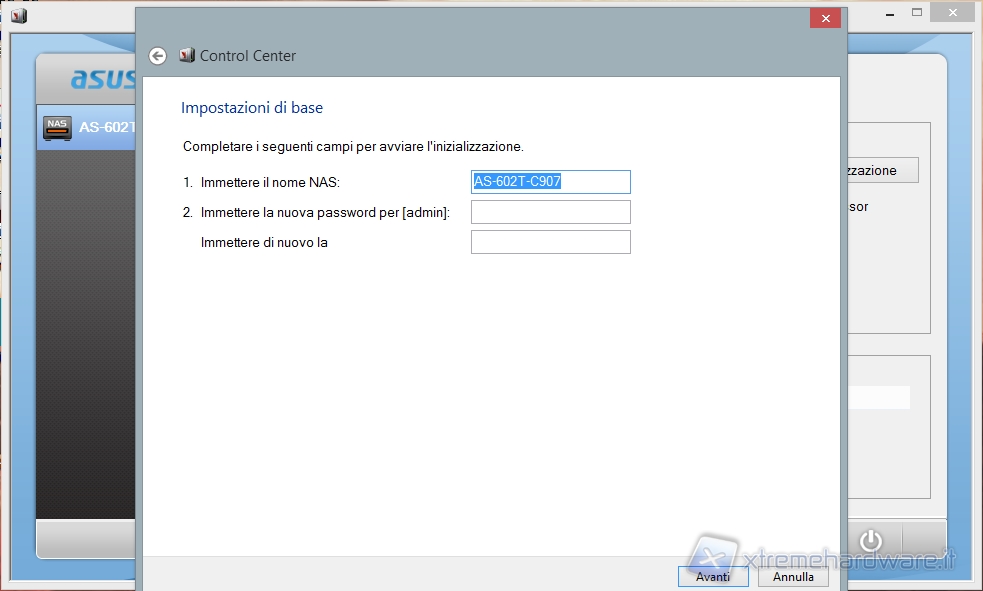Image resolution: width=983 pixels, height=591 pixels.
Task: Close the wizard with the red X button
Action: click(x=825, y=19)
